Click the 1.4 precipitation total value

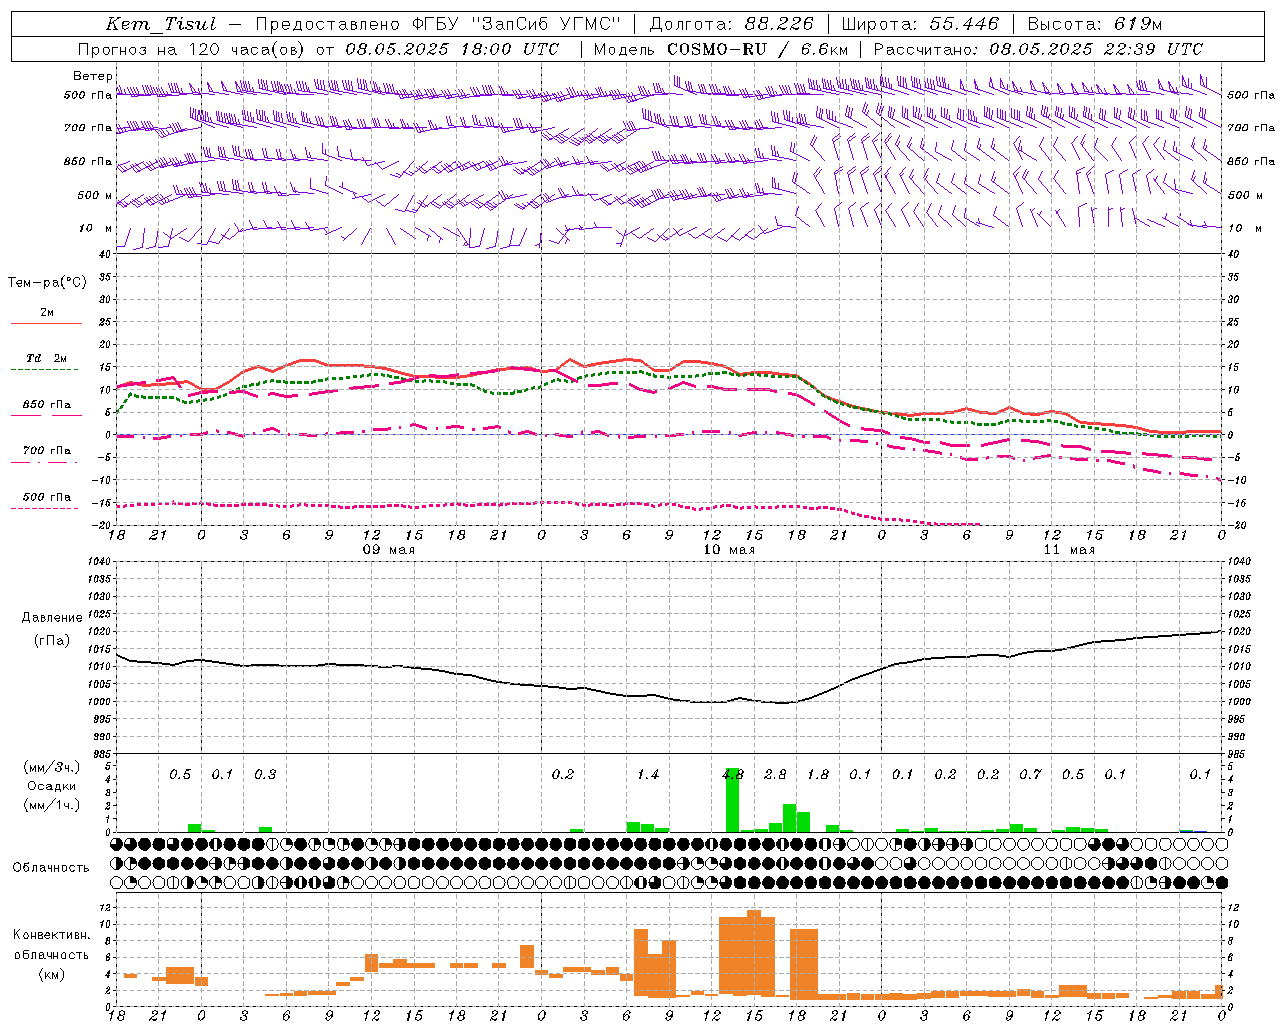coord(648,774)
